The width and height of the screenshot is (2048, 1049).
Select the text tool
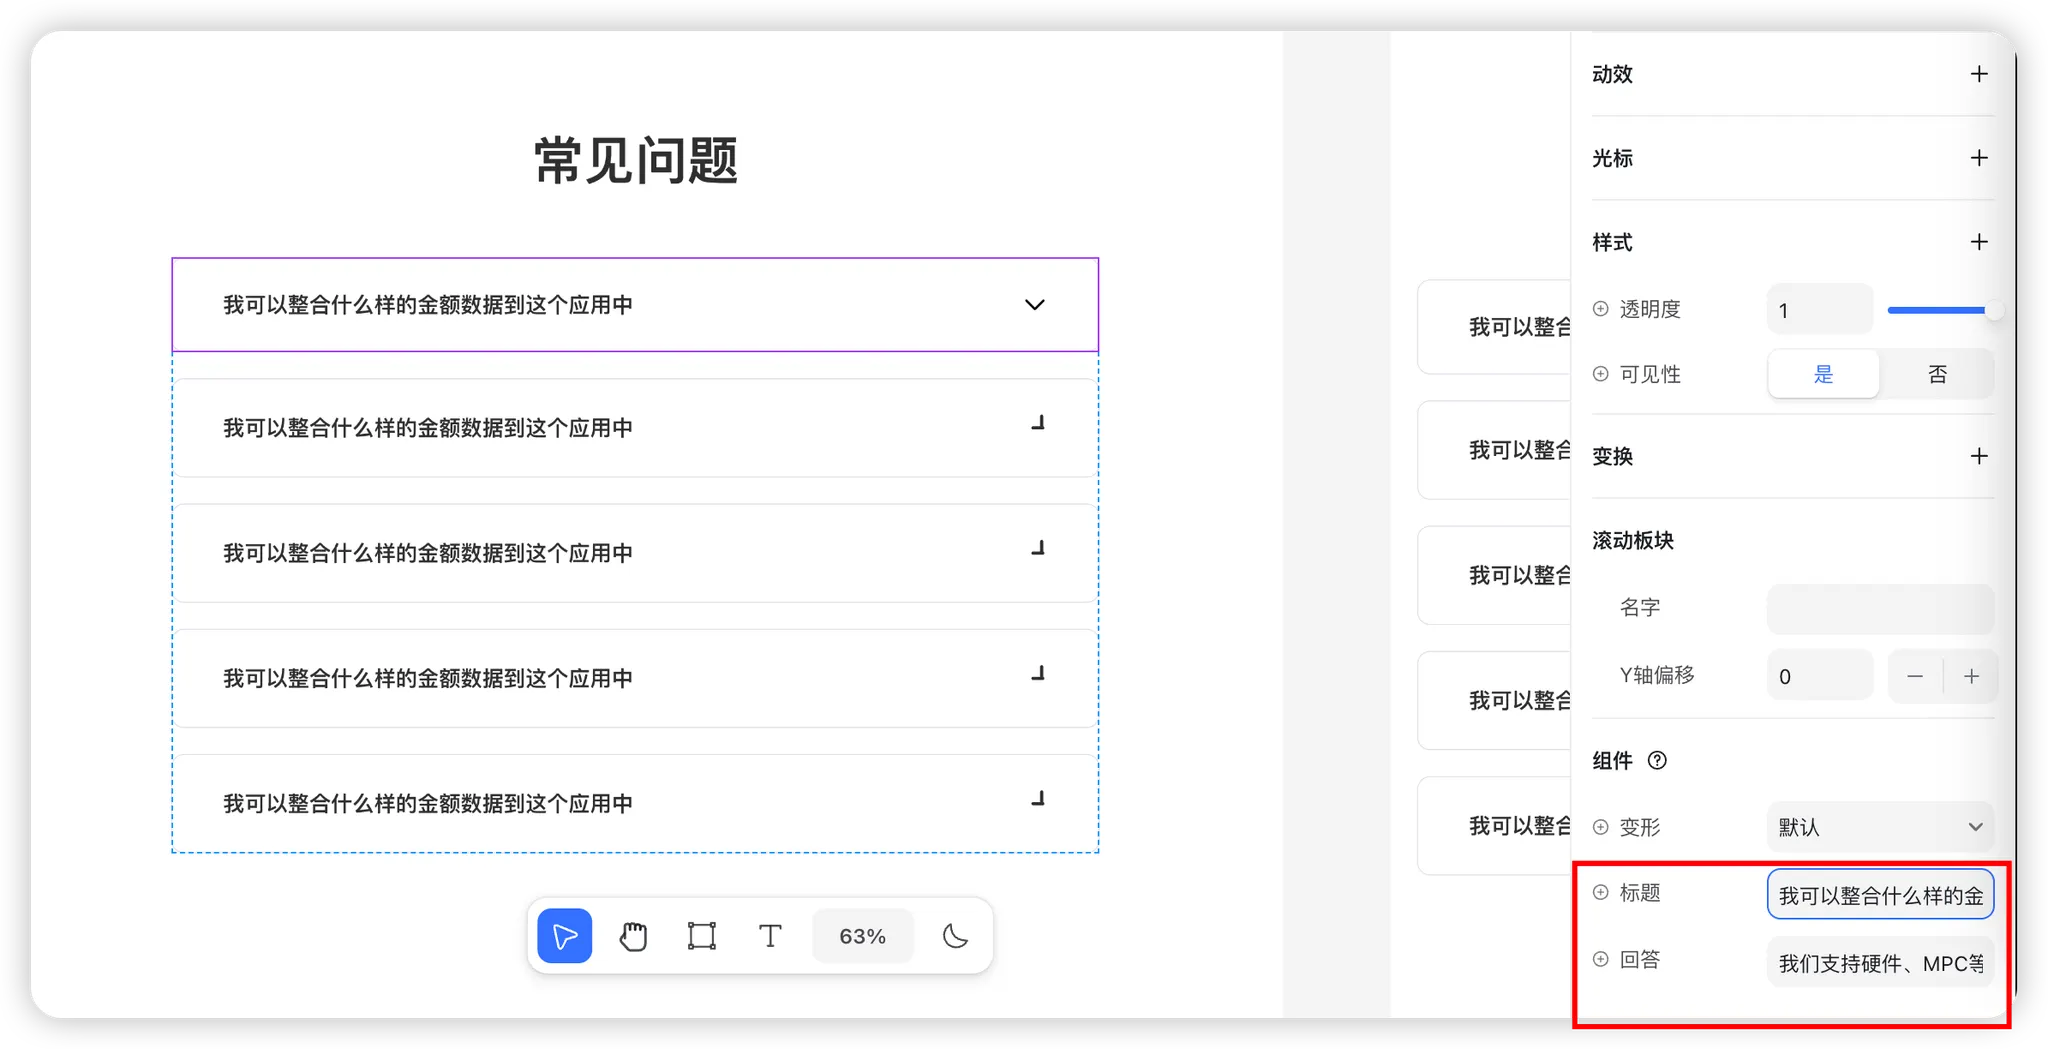(770, 936)
